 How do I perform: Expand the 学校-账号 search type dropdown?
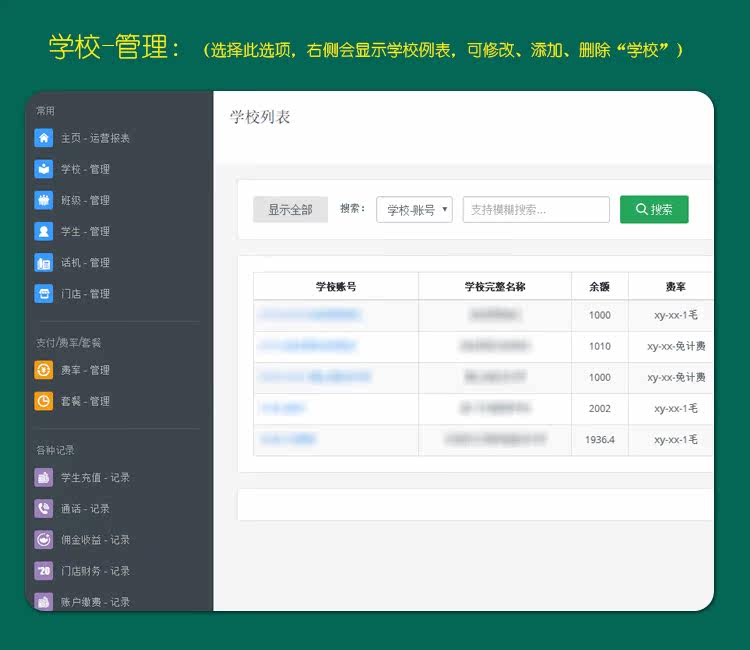(414, 209)
